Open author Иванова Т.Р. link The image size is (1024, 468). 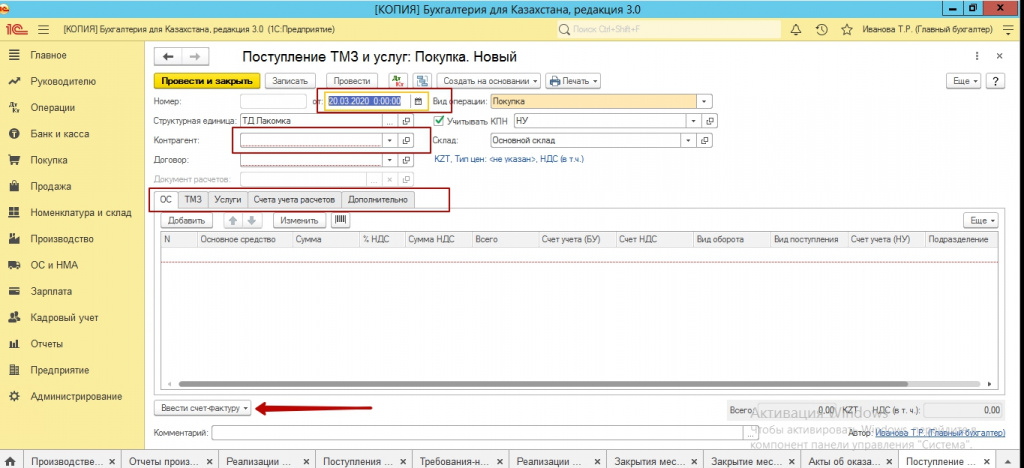938,433
